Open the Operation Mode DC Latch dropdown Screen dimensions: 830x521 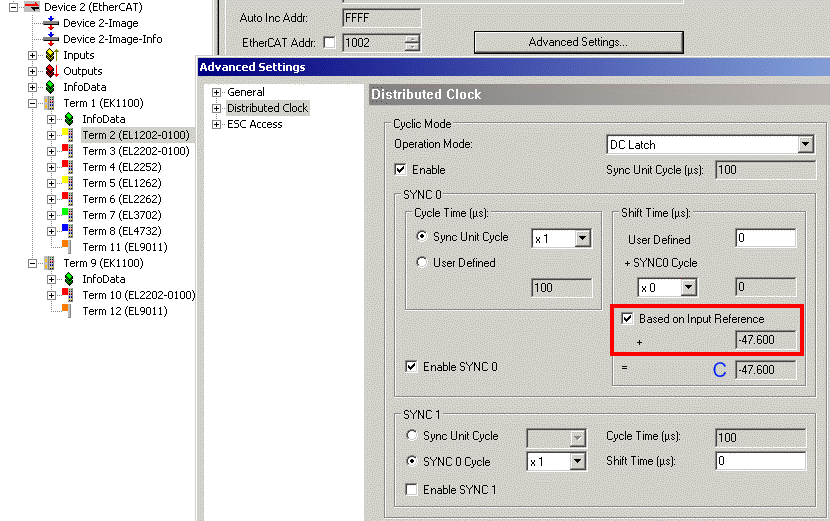coord(805,144)
